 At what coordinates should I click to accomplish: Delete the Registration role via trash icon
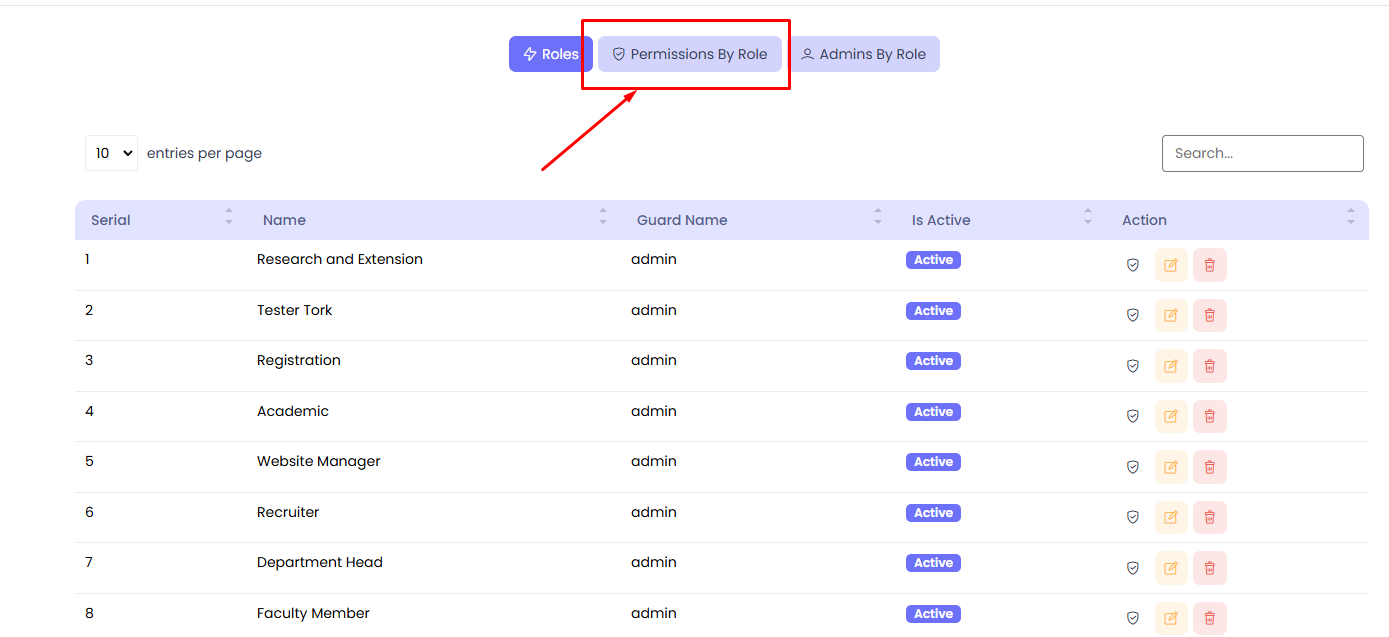(x=1209, y=366)
